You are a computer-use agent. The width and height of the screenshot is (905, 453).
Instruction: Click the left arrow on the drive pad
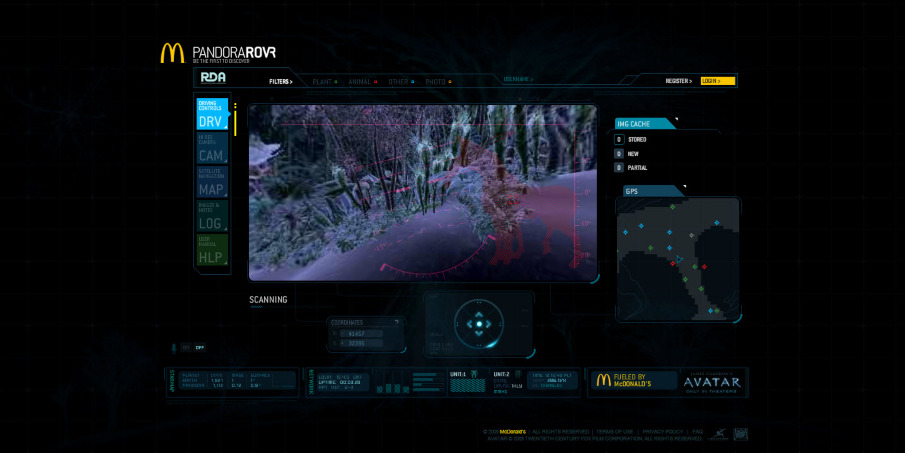pos(469,324)
